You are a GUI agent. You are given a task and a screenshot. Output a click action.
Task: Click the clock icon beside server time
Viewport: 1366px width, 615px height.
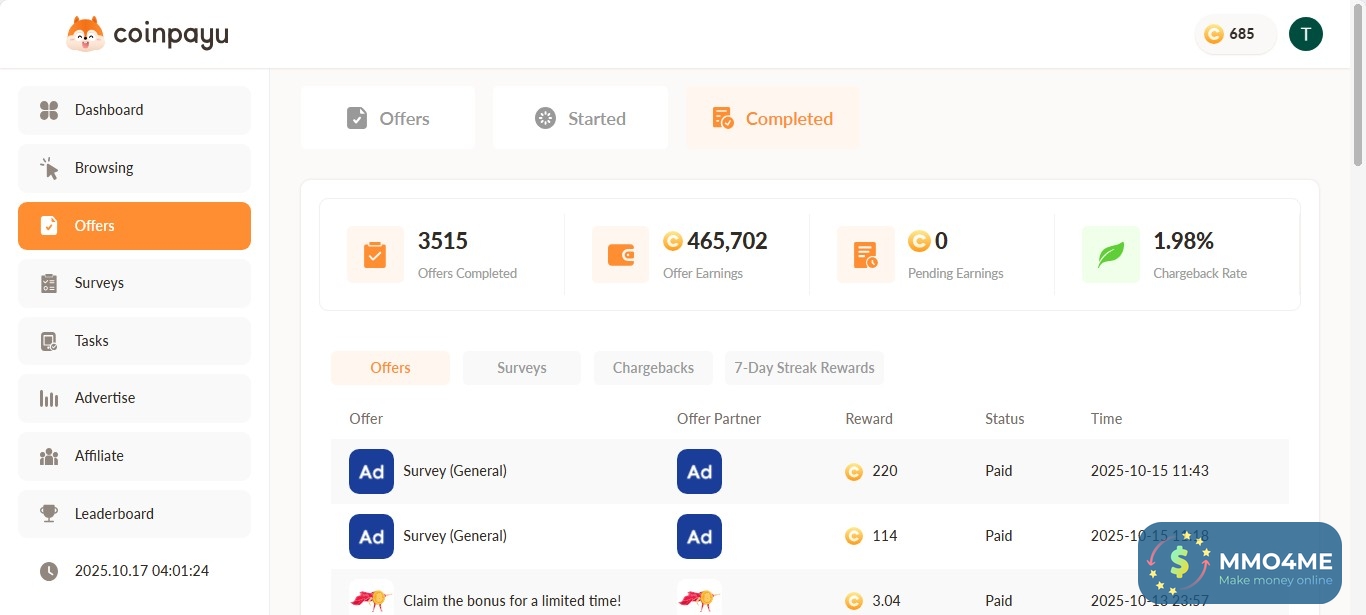click(x=49, y=571)
